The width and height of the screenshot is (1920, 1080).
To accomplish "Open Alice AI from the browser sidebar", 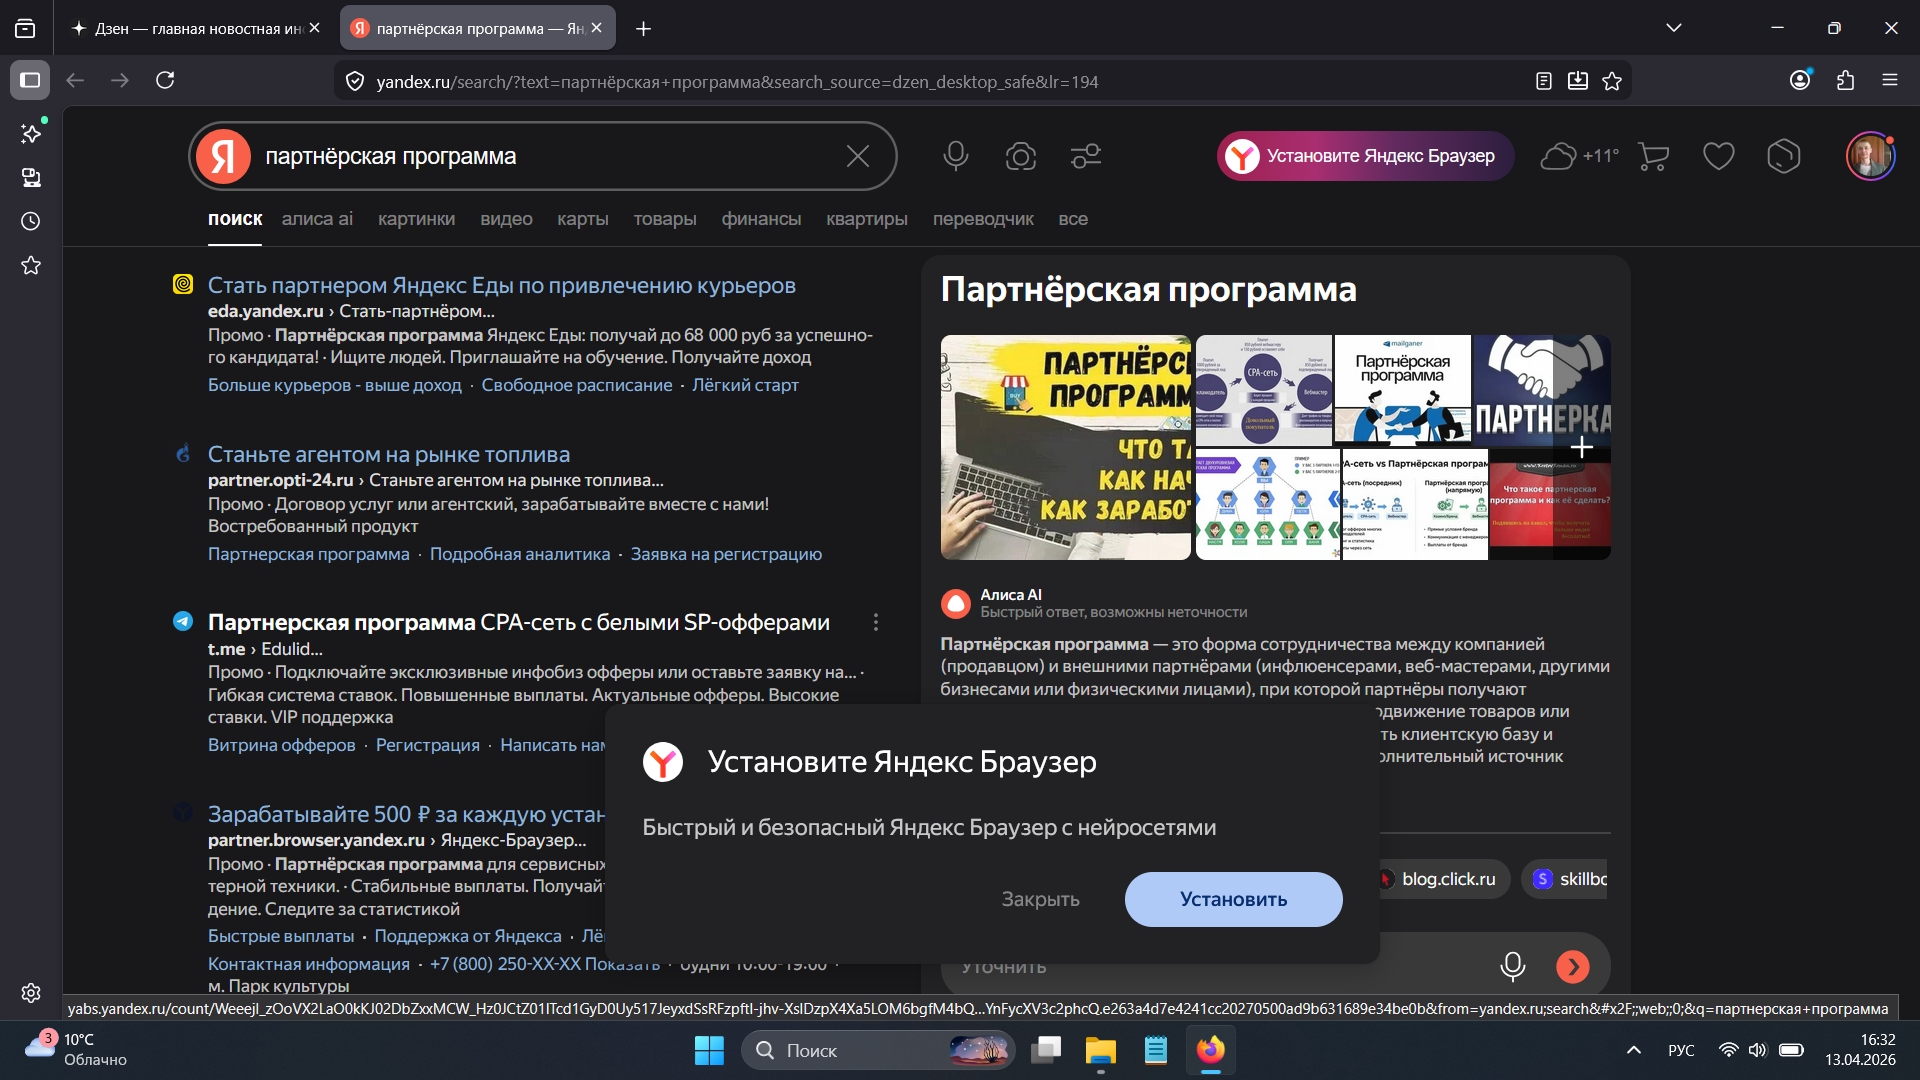I will 31,133.
